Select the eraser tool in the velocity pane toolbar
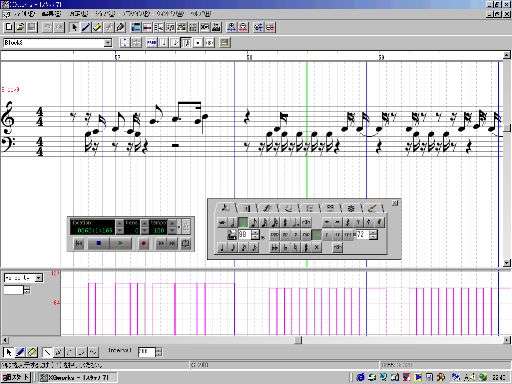This screenshot has height=384, width=512. click(32, 352)
